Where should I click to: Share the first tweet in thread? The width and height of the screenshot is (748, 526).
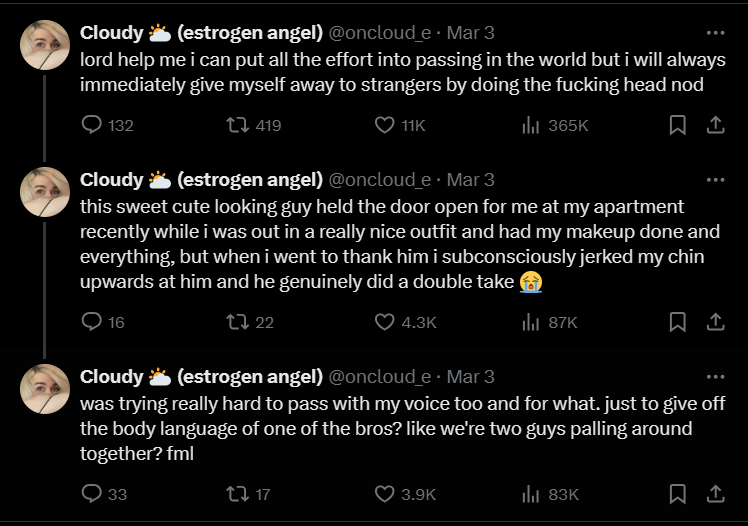[715, 125]
